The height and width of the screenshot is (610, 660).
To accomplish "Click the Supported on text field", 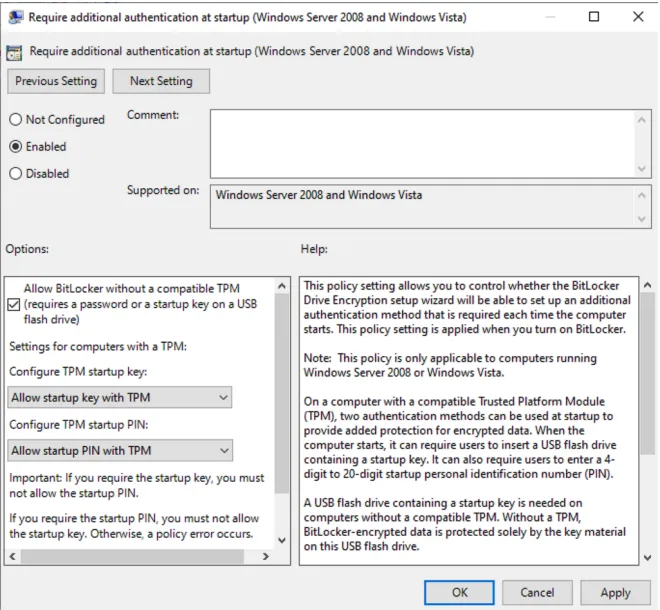I will [x=423, y=207].
